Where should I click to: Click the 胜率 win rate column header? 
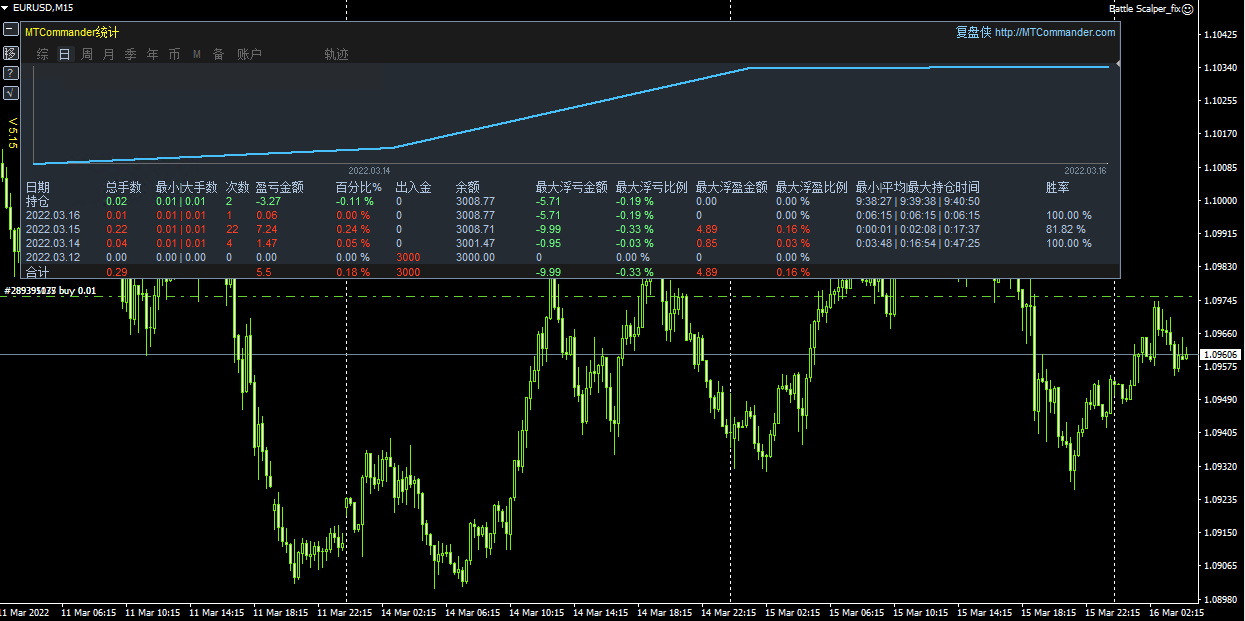point(1057,187)
